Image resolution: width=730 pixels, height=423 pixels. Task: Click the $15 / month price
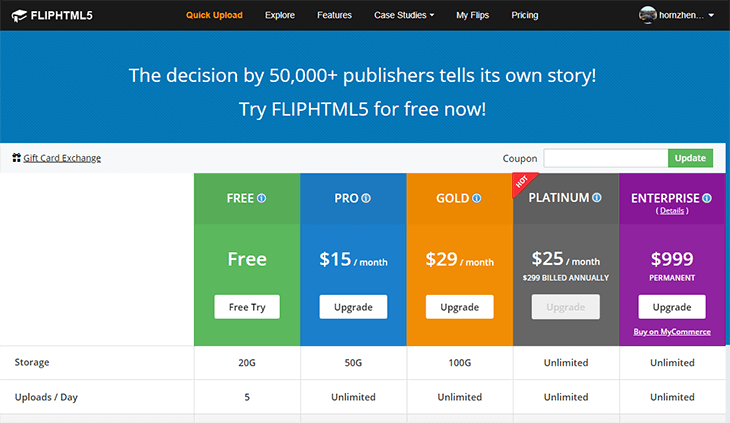click(x=353, y=259)
